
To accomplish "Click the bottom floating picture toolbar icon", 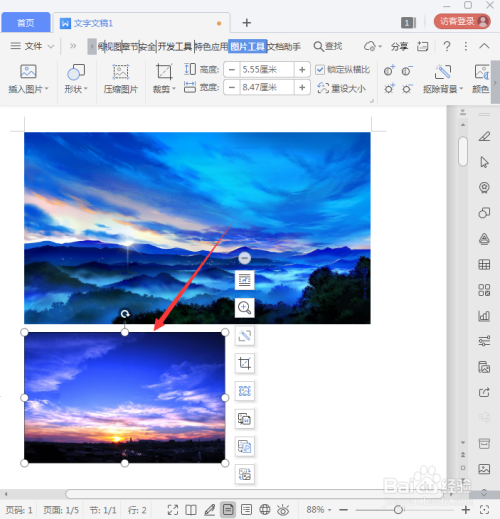I will [245, 474].
